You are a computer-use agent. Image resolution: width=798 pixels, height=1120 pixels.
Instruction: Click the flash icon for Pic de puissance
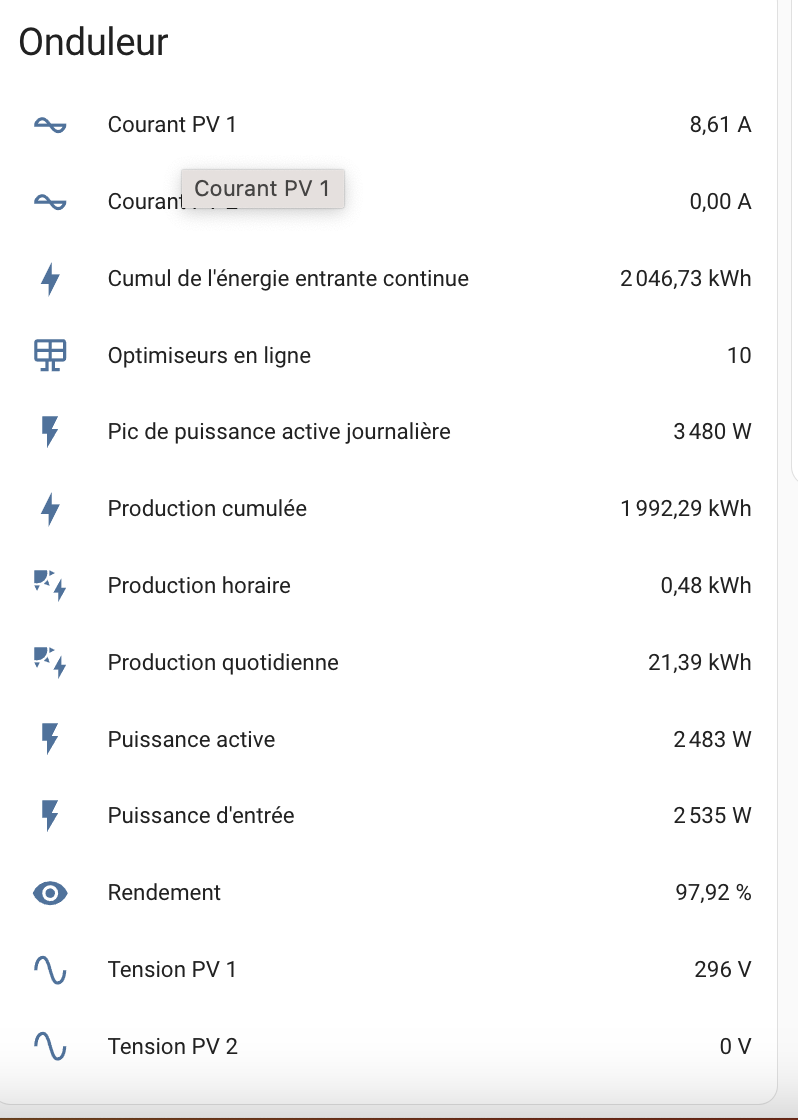(50, 431)
